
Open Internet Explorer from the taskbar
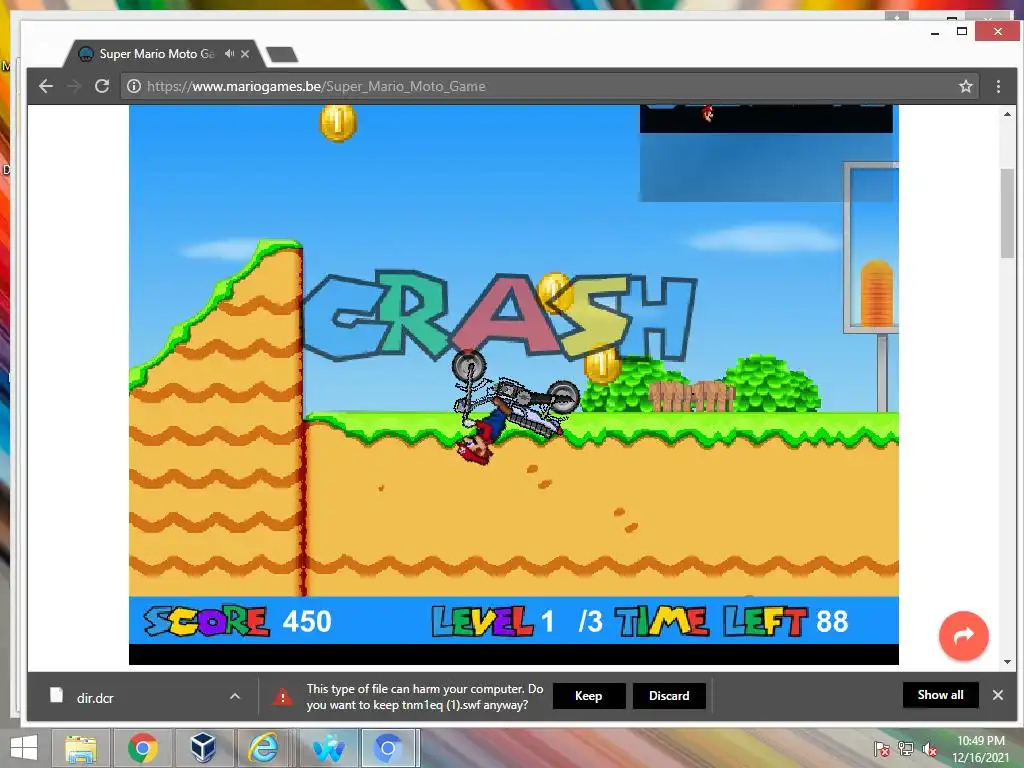tap(263, 748)
